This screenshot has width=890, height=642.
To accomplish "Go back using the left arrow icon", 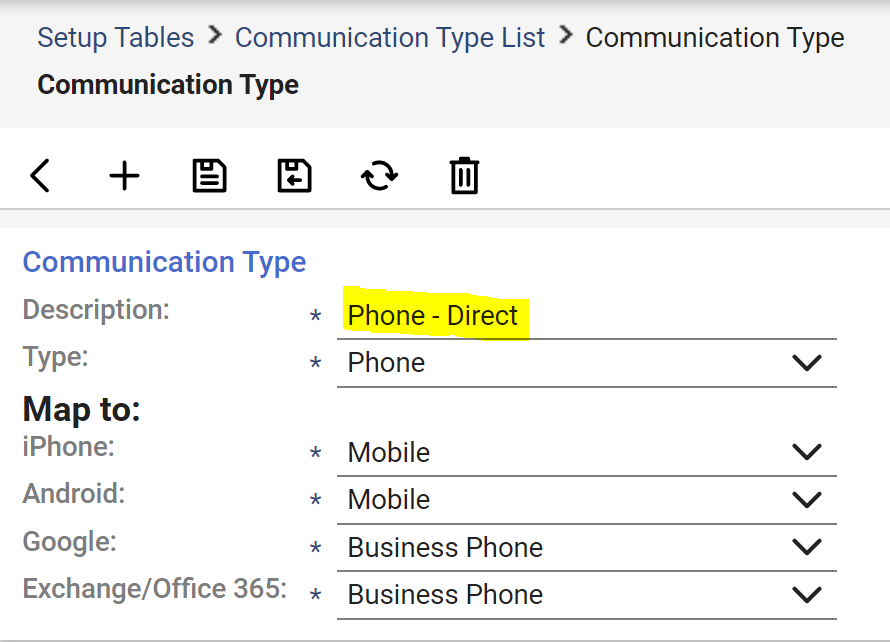I will tap(40, 175).
